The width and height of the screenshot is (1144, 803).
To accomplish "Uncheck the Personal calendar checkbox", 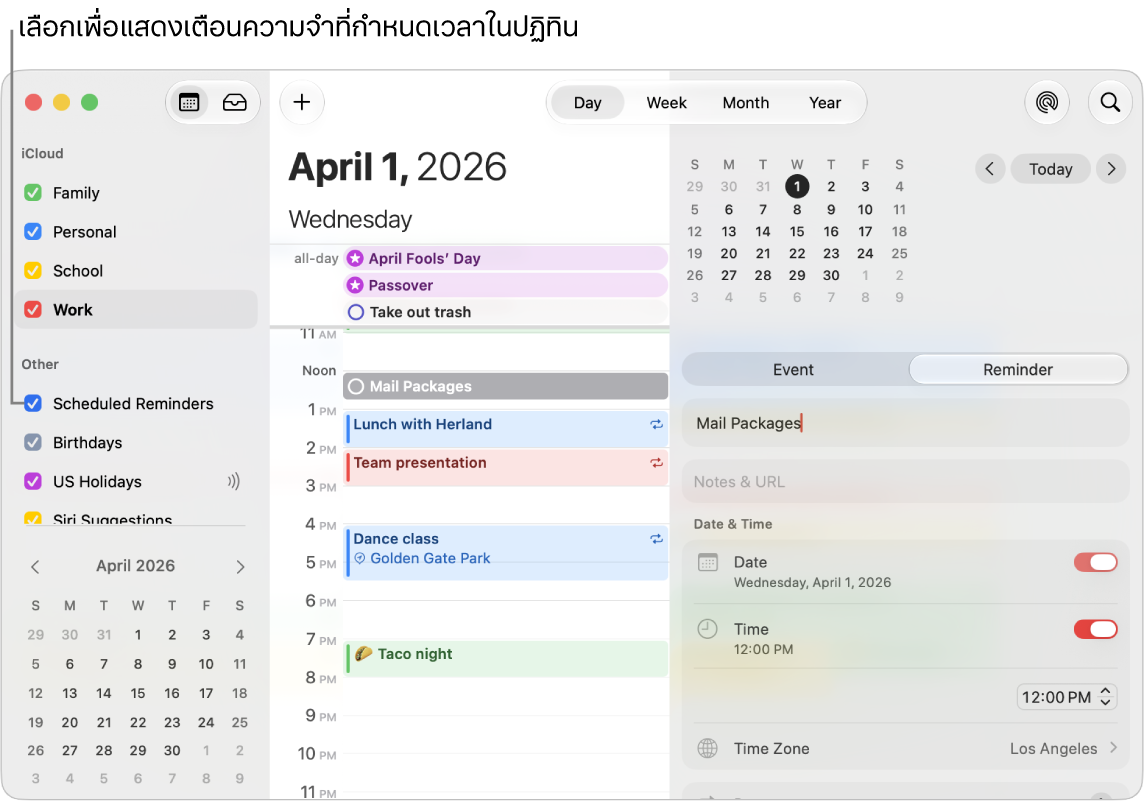I will coord(33,232).
